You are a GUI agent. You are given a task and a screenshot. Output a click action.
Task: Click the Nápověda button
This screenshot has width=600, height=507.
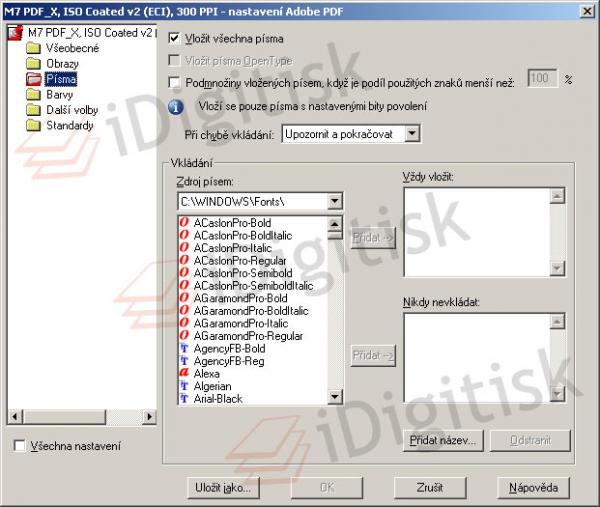(x=533, y=487)
